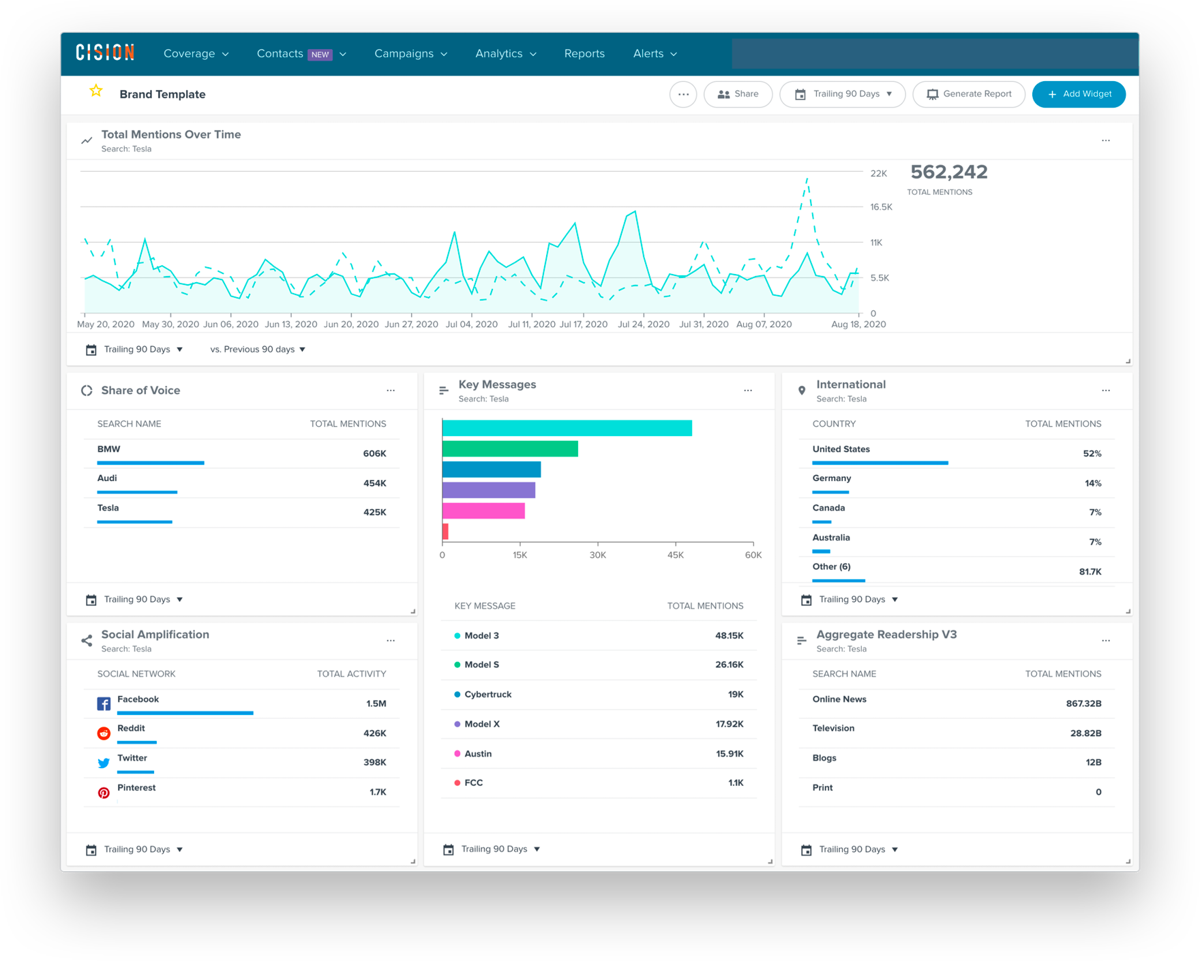Click the green Model S bar in chart
The height and width of the screenshot is (961, 1200).
[510, 449]
